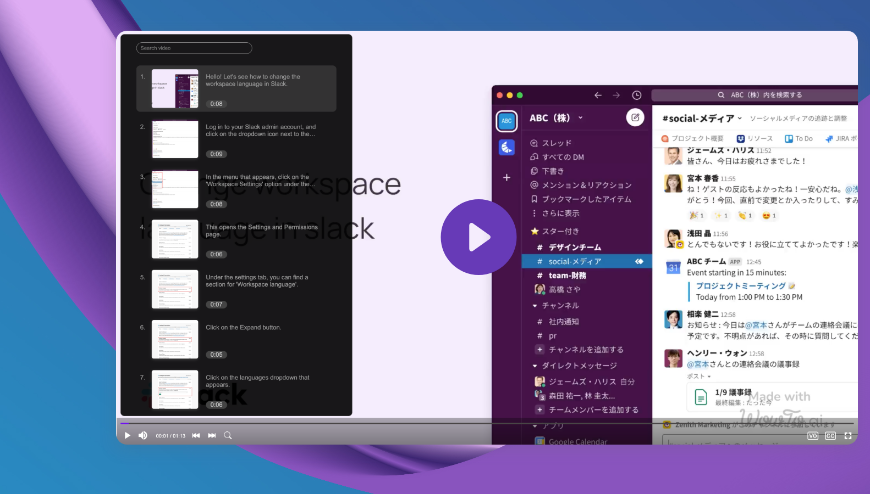Click the @宮本 mention in 相楽 健二 message
The width and height of the screenshot is (870, 494).
[756, 325]
